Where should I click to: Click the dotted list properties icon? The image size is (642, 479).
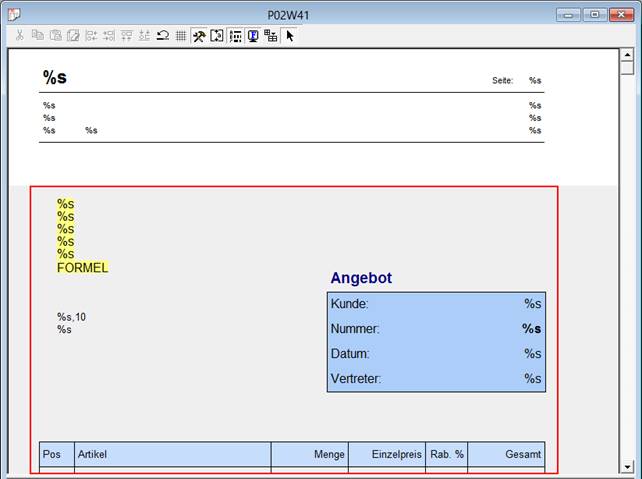pyautogui.click(x=235, y=35)
